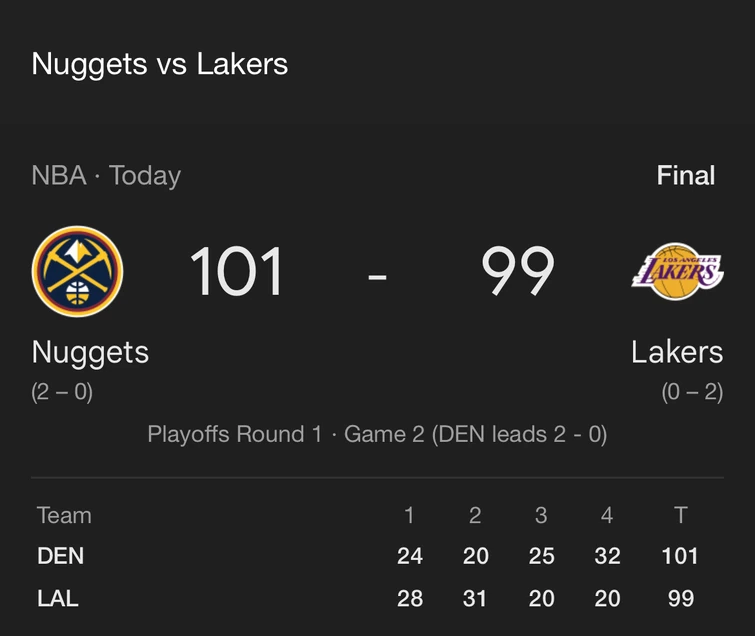This screenshot has width=755, height=636.
Task: Click the Team column header
Action: [64, 515]
